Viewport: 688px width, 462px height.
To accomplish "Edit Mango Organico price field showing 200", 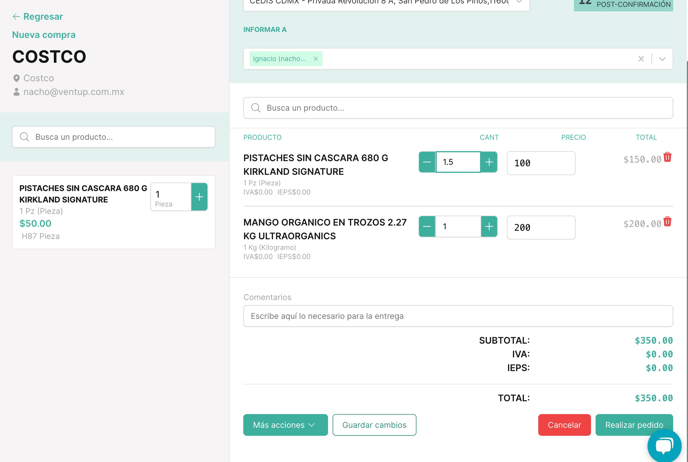I will (x=541, y=228).
